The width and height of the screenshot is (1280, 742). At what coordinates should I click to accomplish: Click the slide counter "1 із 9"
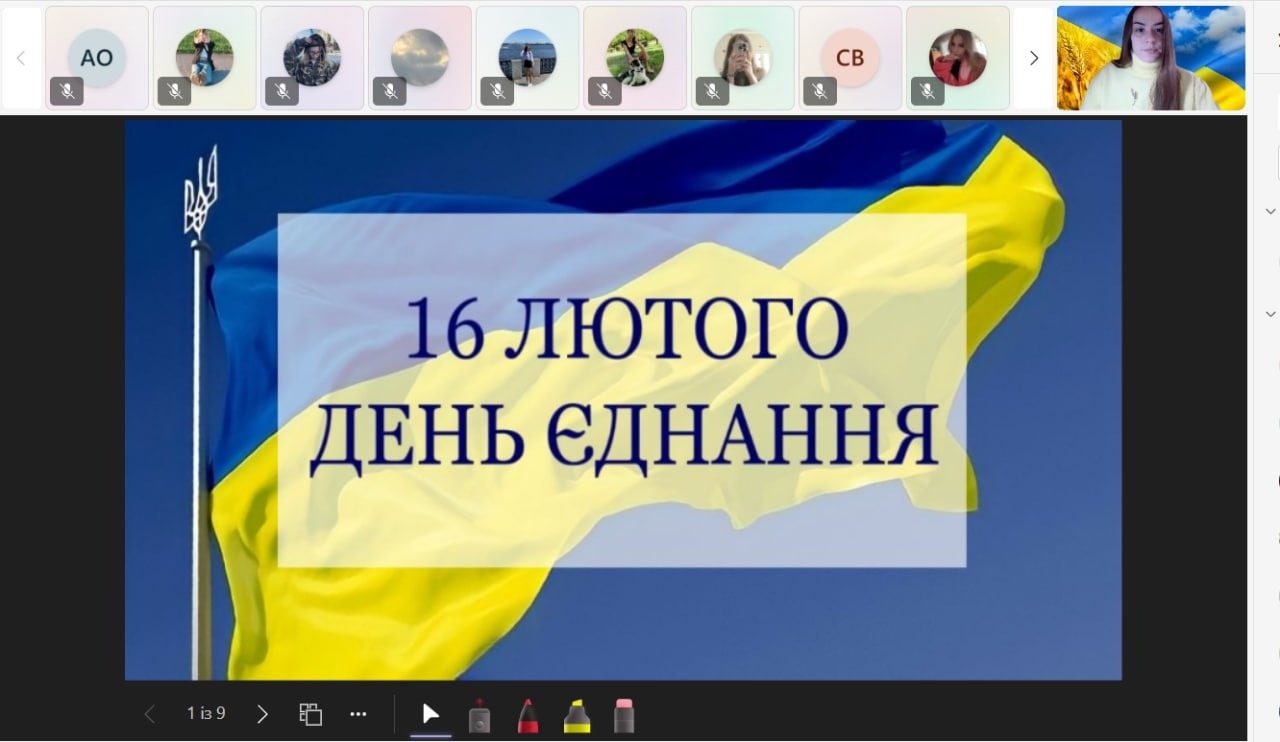point(206,714)
